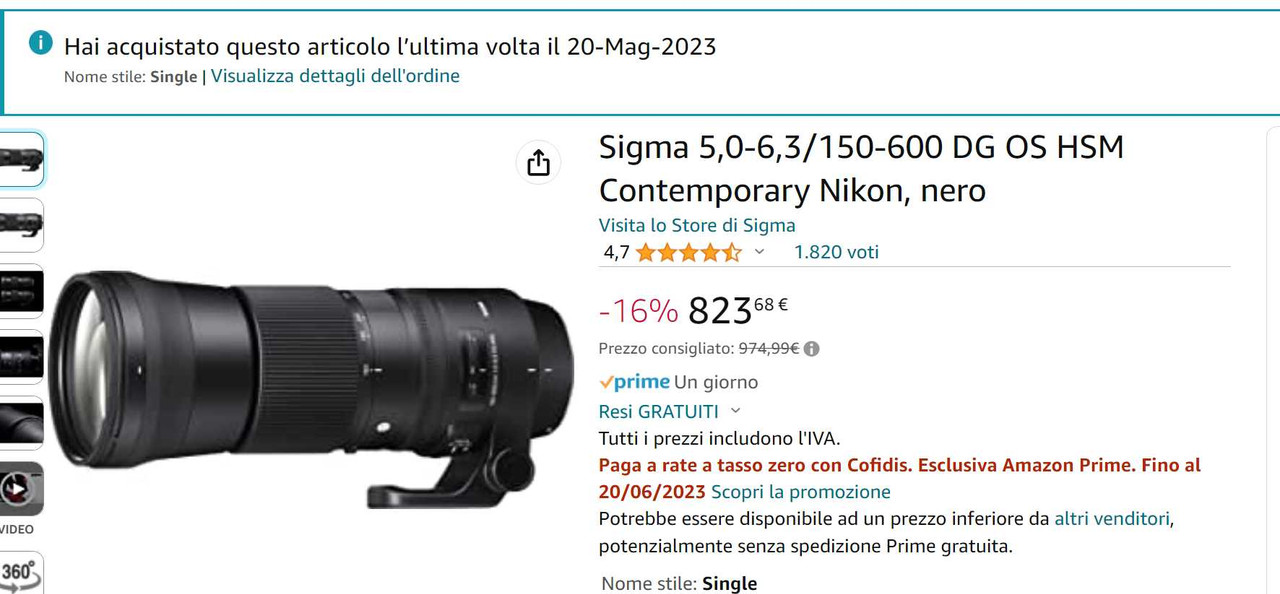Screen dimensions: 1280x594
Task: Click Scopri la promozione link
Action: coord(800,492)
